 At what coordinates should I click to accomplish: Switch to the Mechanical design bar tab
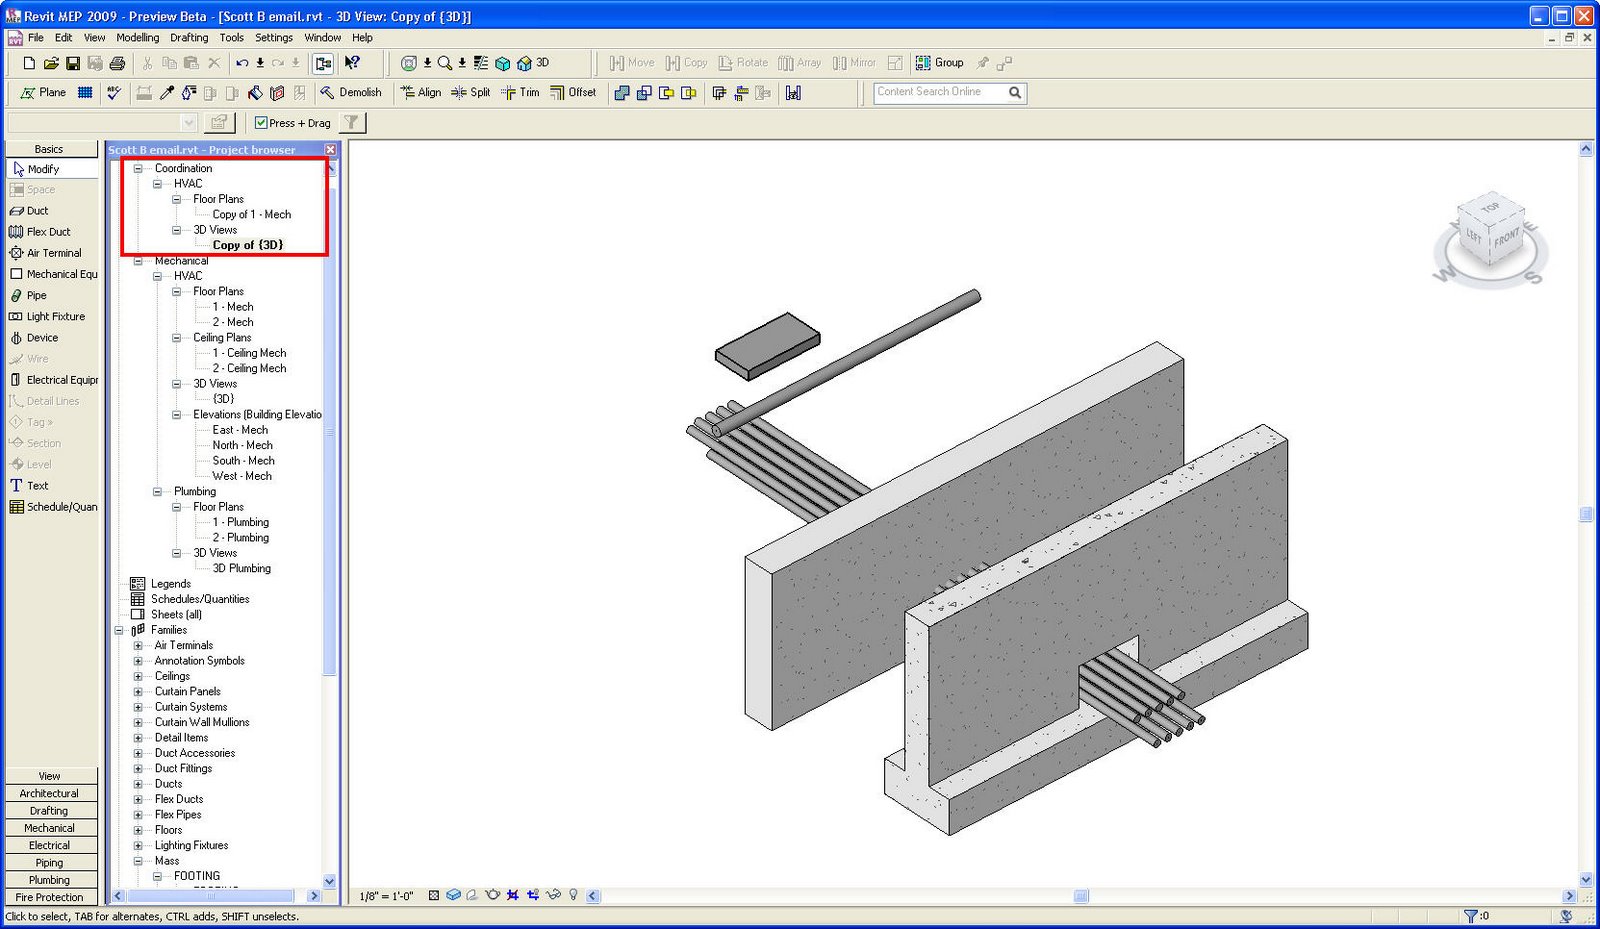50,828
